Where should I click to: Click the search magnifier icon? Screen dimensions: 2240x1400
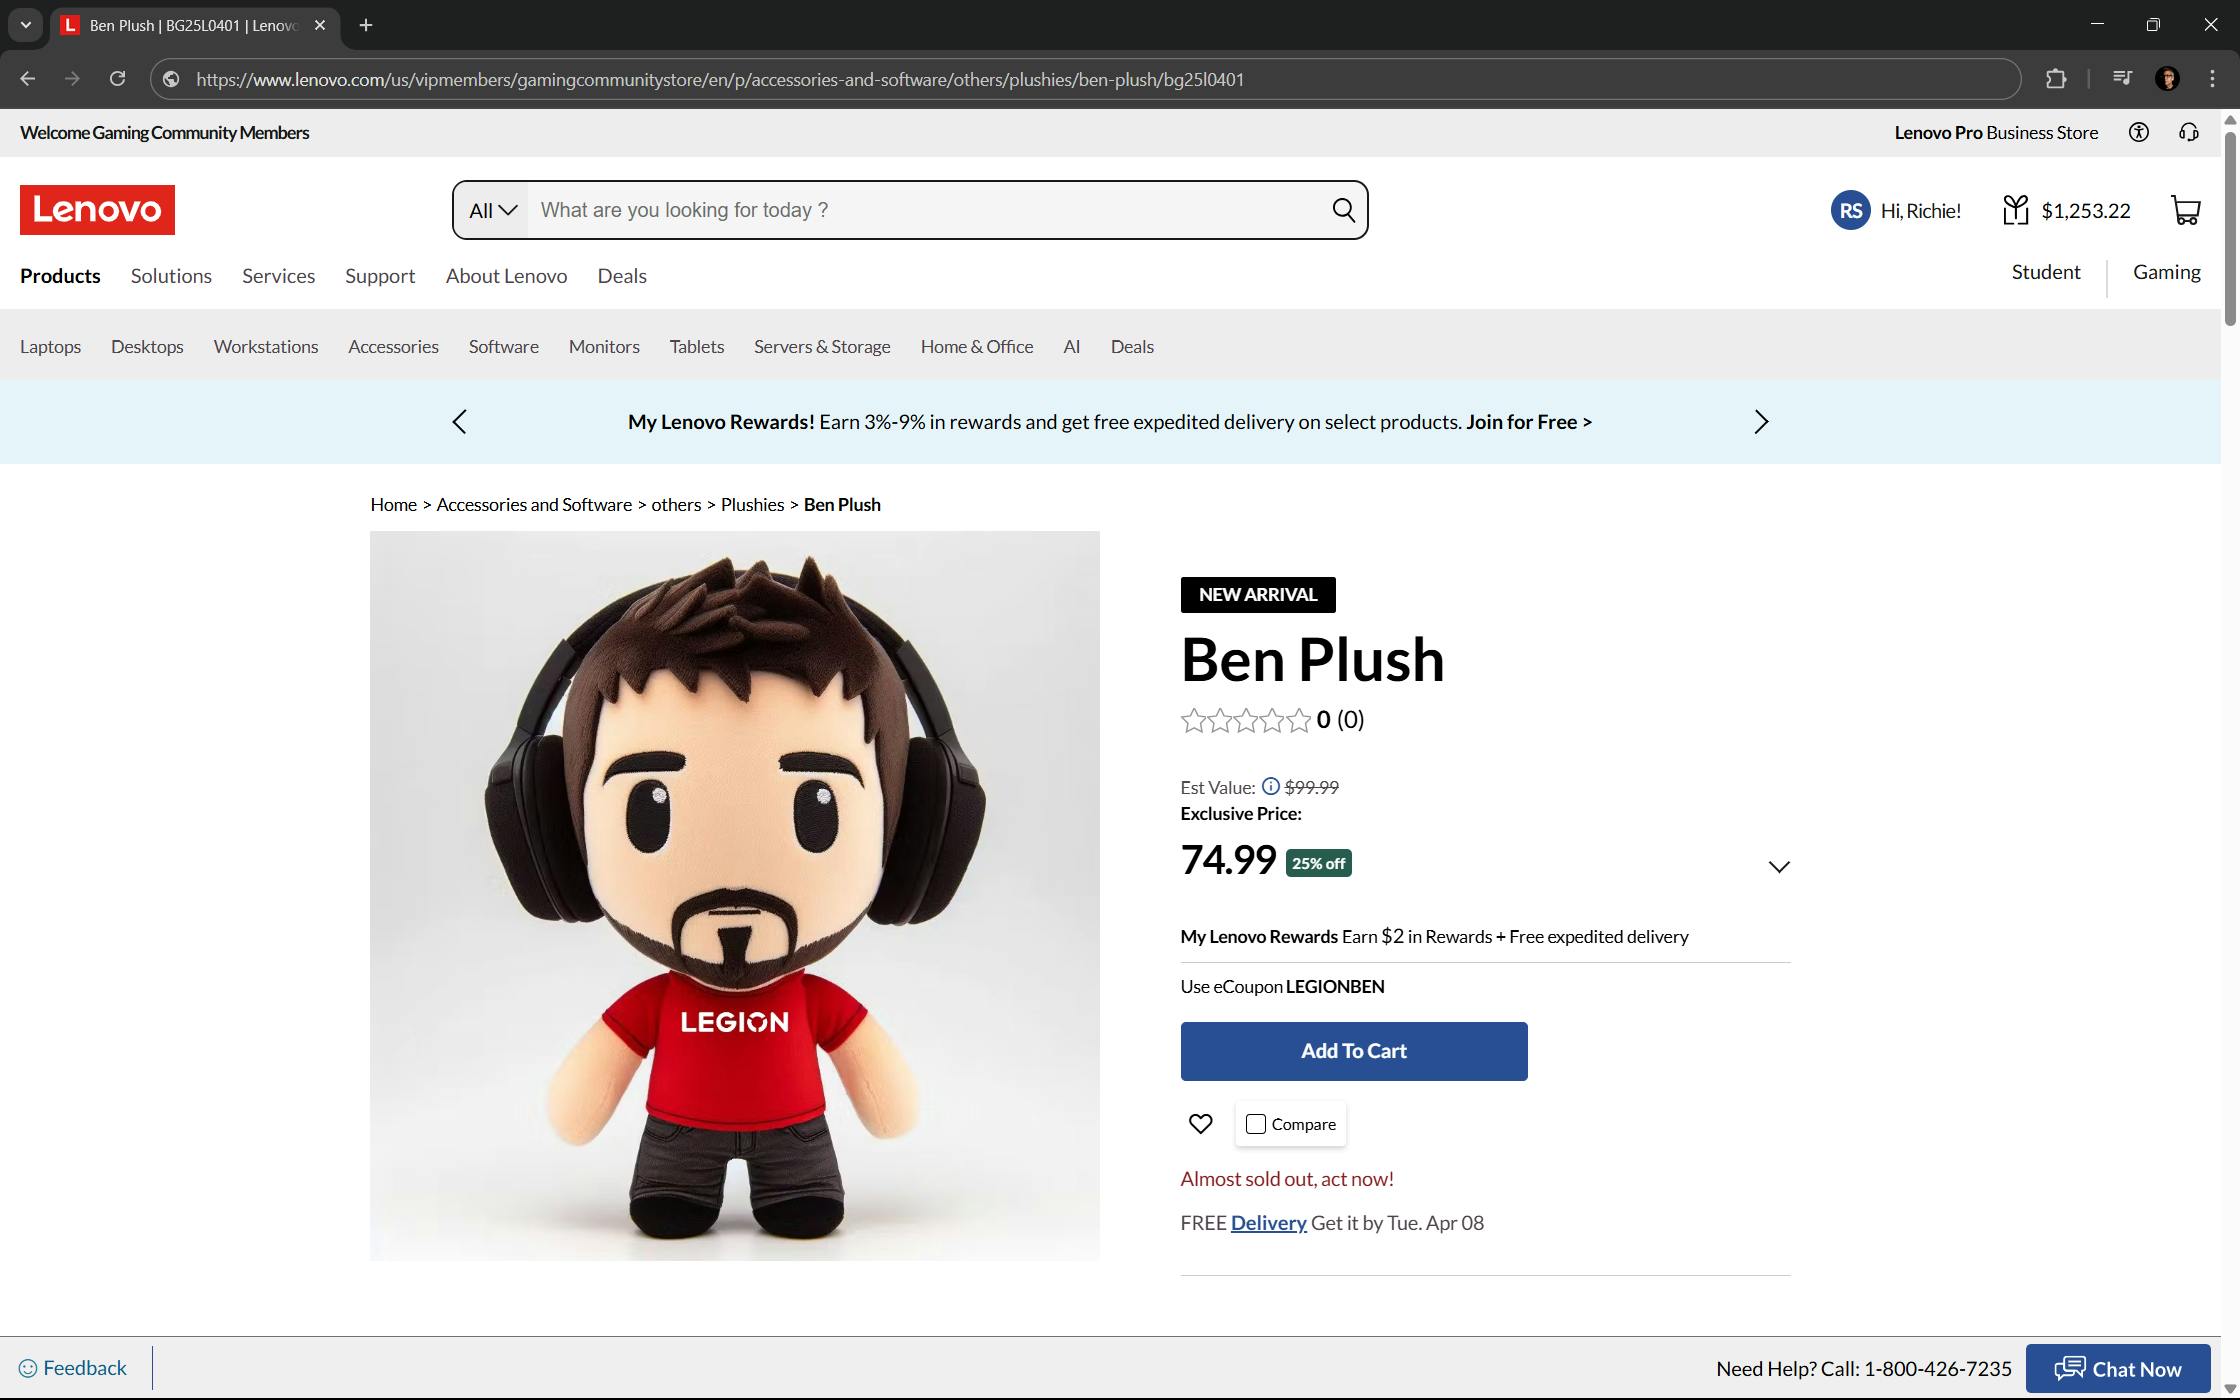[1343, 210]
